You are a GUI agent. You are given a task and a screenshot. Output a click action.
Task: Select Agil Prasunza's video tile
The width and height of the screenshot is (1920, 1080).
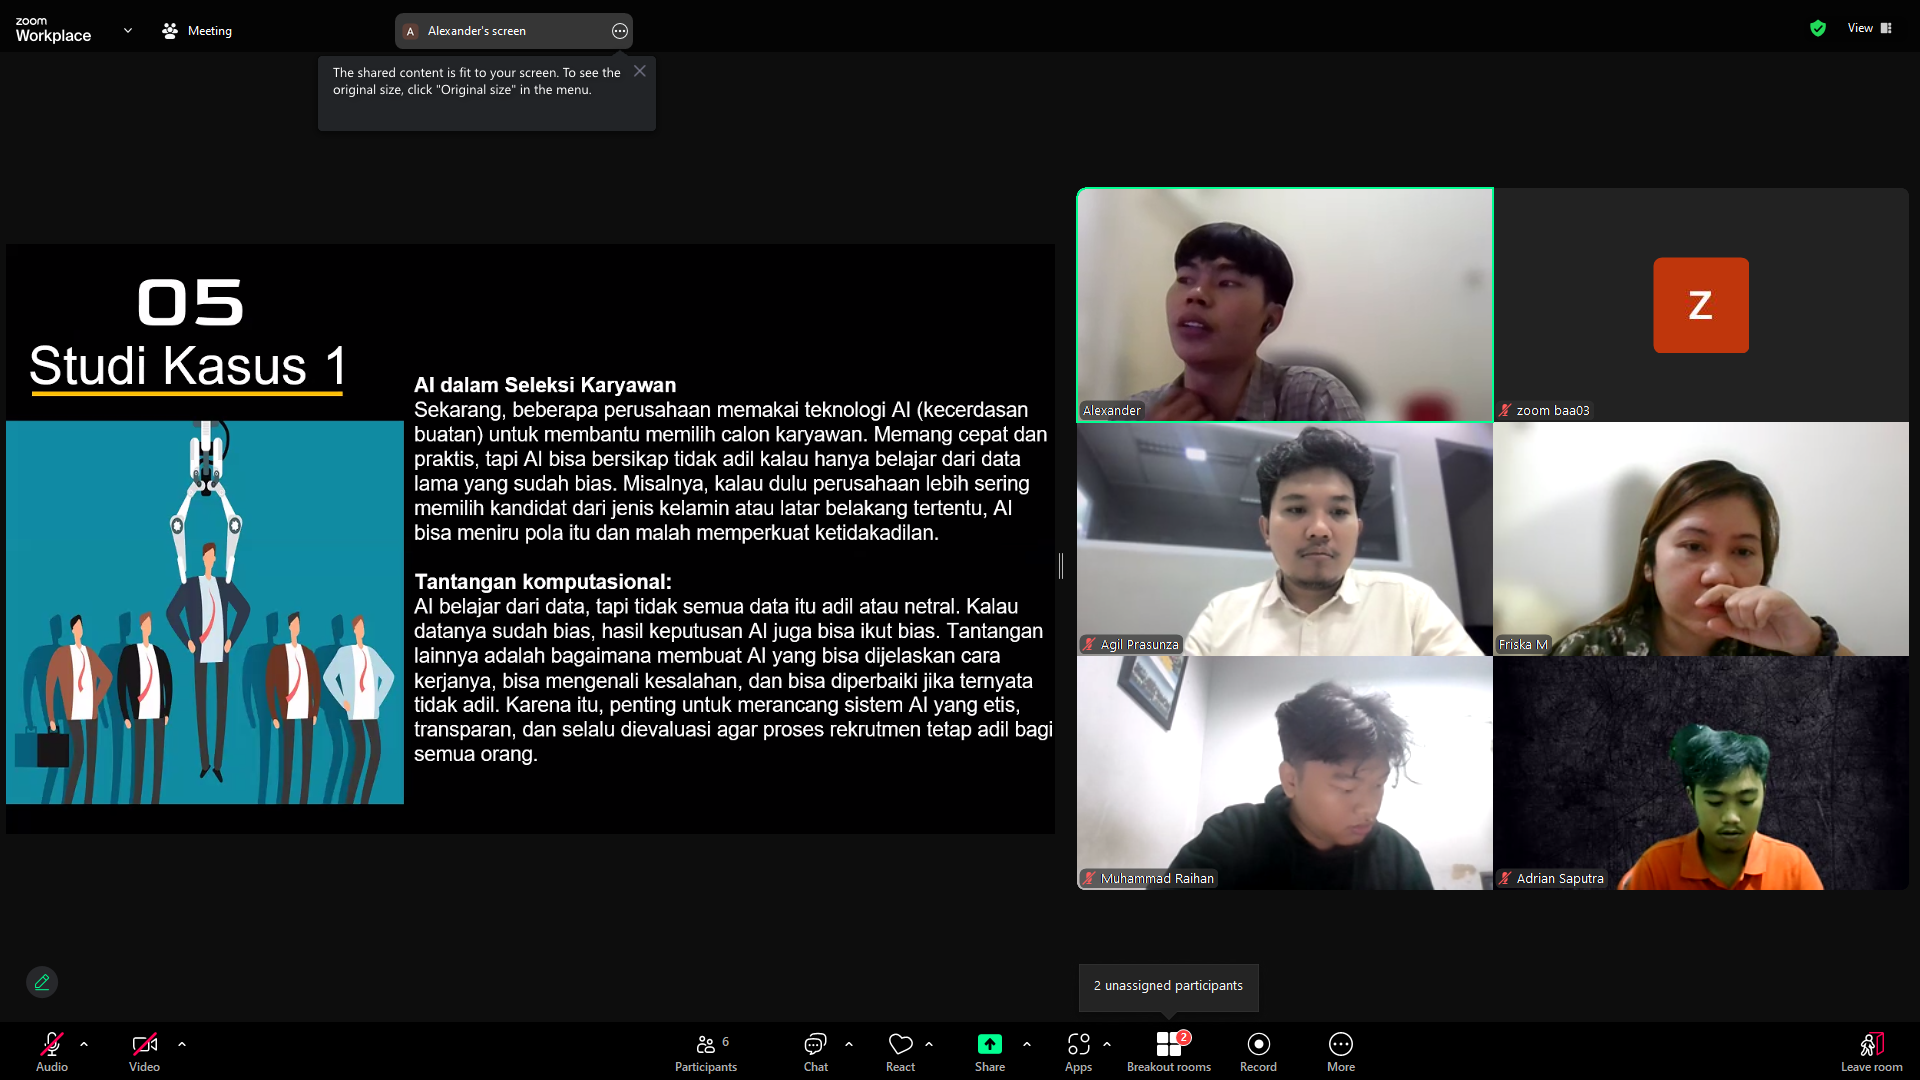(1285, 539)
